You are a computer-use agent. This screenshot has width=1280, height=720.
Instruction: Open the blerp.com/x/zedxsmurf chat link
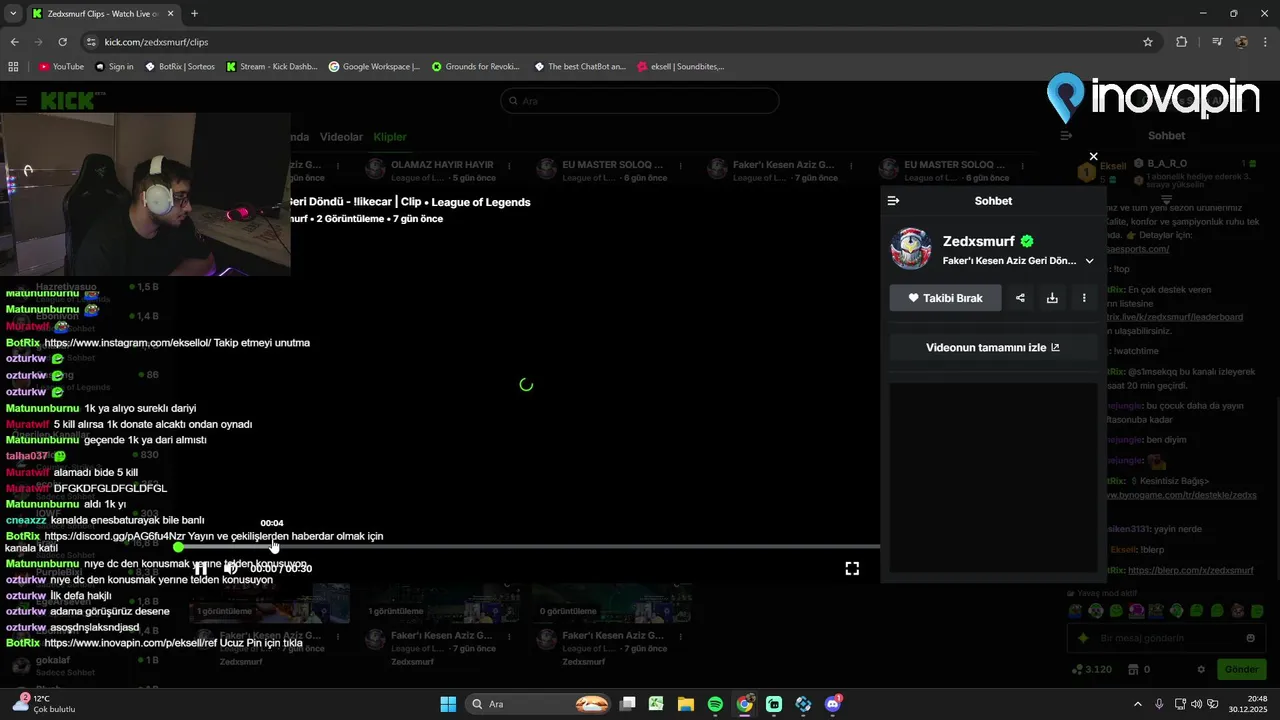[1191, 570]
